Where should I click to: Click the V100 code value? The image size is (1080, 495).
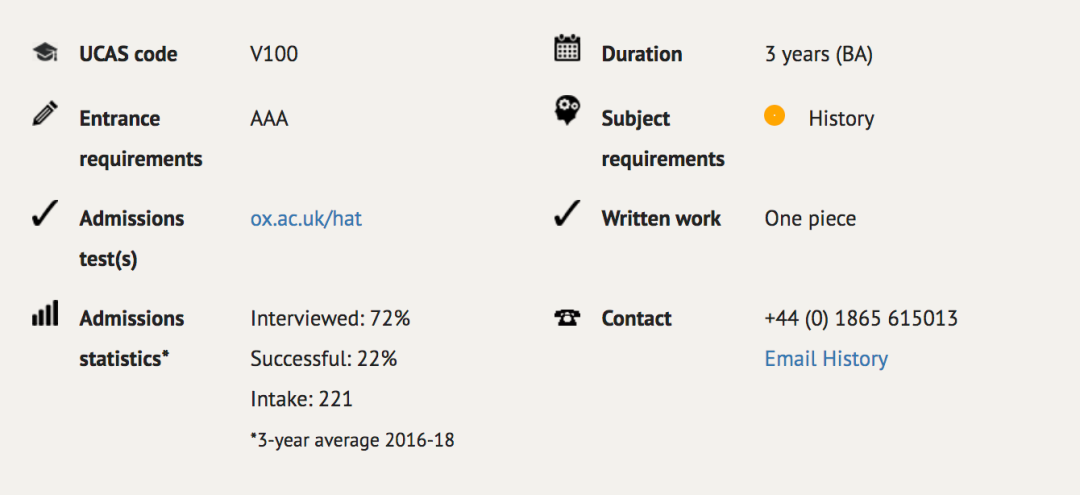pyautogui.click(x=274, y=54)
